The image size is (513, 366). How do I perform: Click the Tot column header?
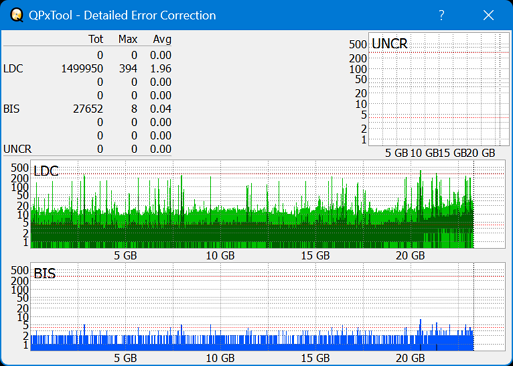[96, 39]
